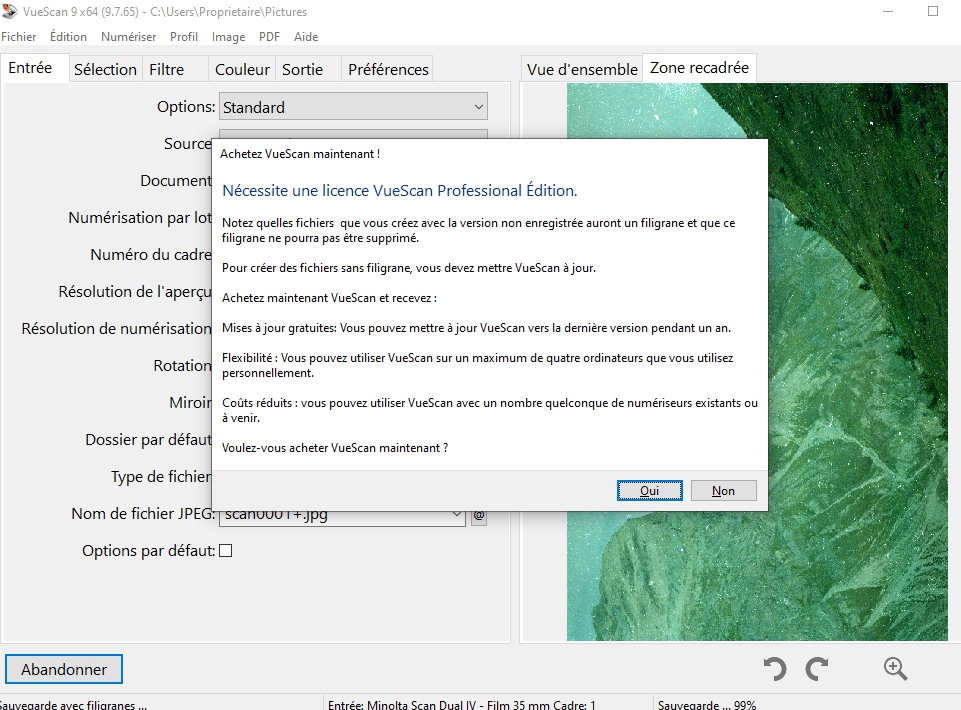961x710 pixels.
Task: Click the label "Document"
Action: (176, 181)
